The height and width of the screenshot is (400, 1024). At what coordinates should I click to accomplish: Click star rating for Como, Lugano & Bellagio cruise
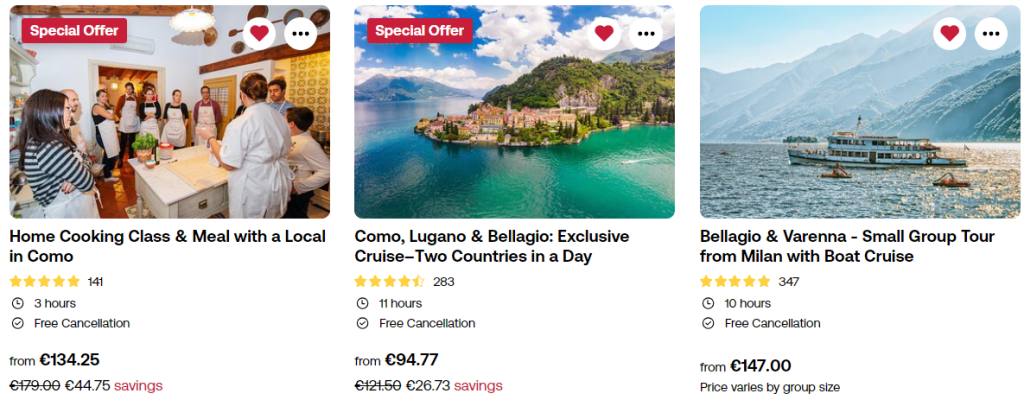(390, 281)
